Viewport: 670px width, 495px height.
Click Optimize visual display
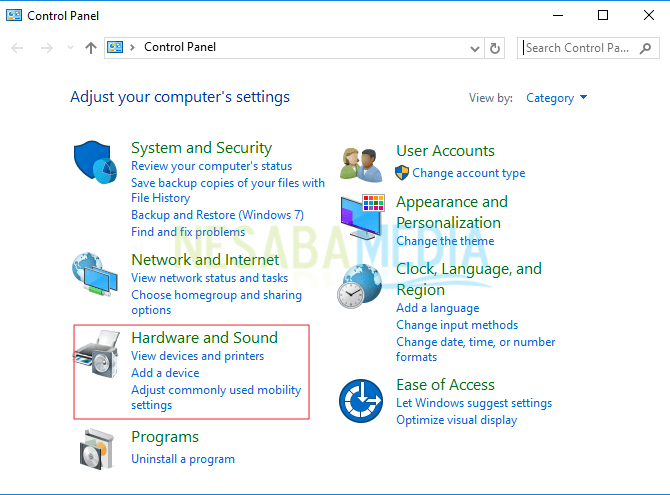456,420
